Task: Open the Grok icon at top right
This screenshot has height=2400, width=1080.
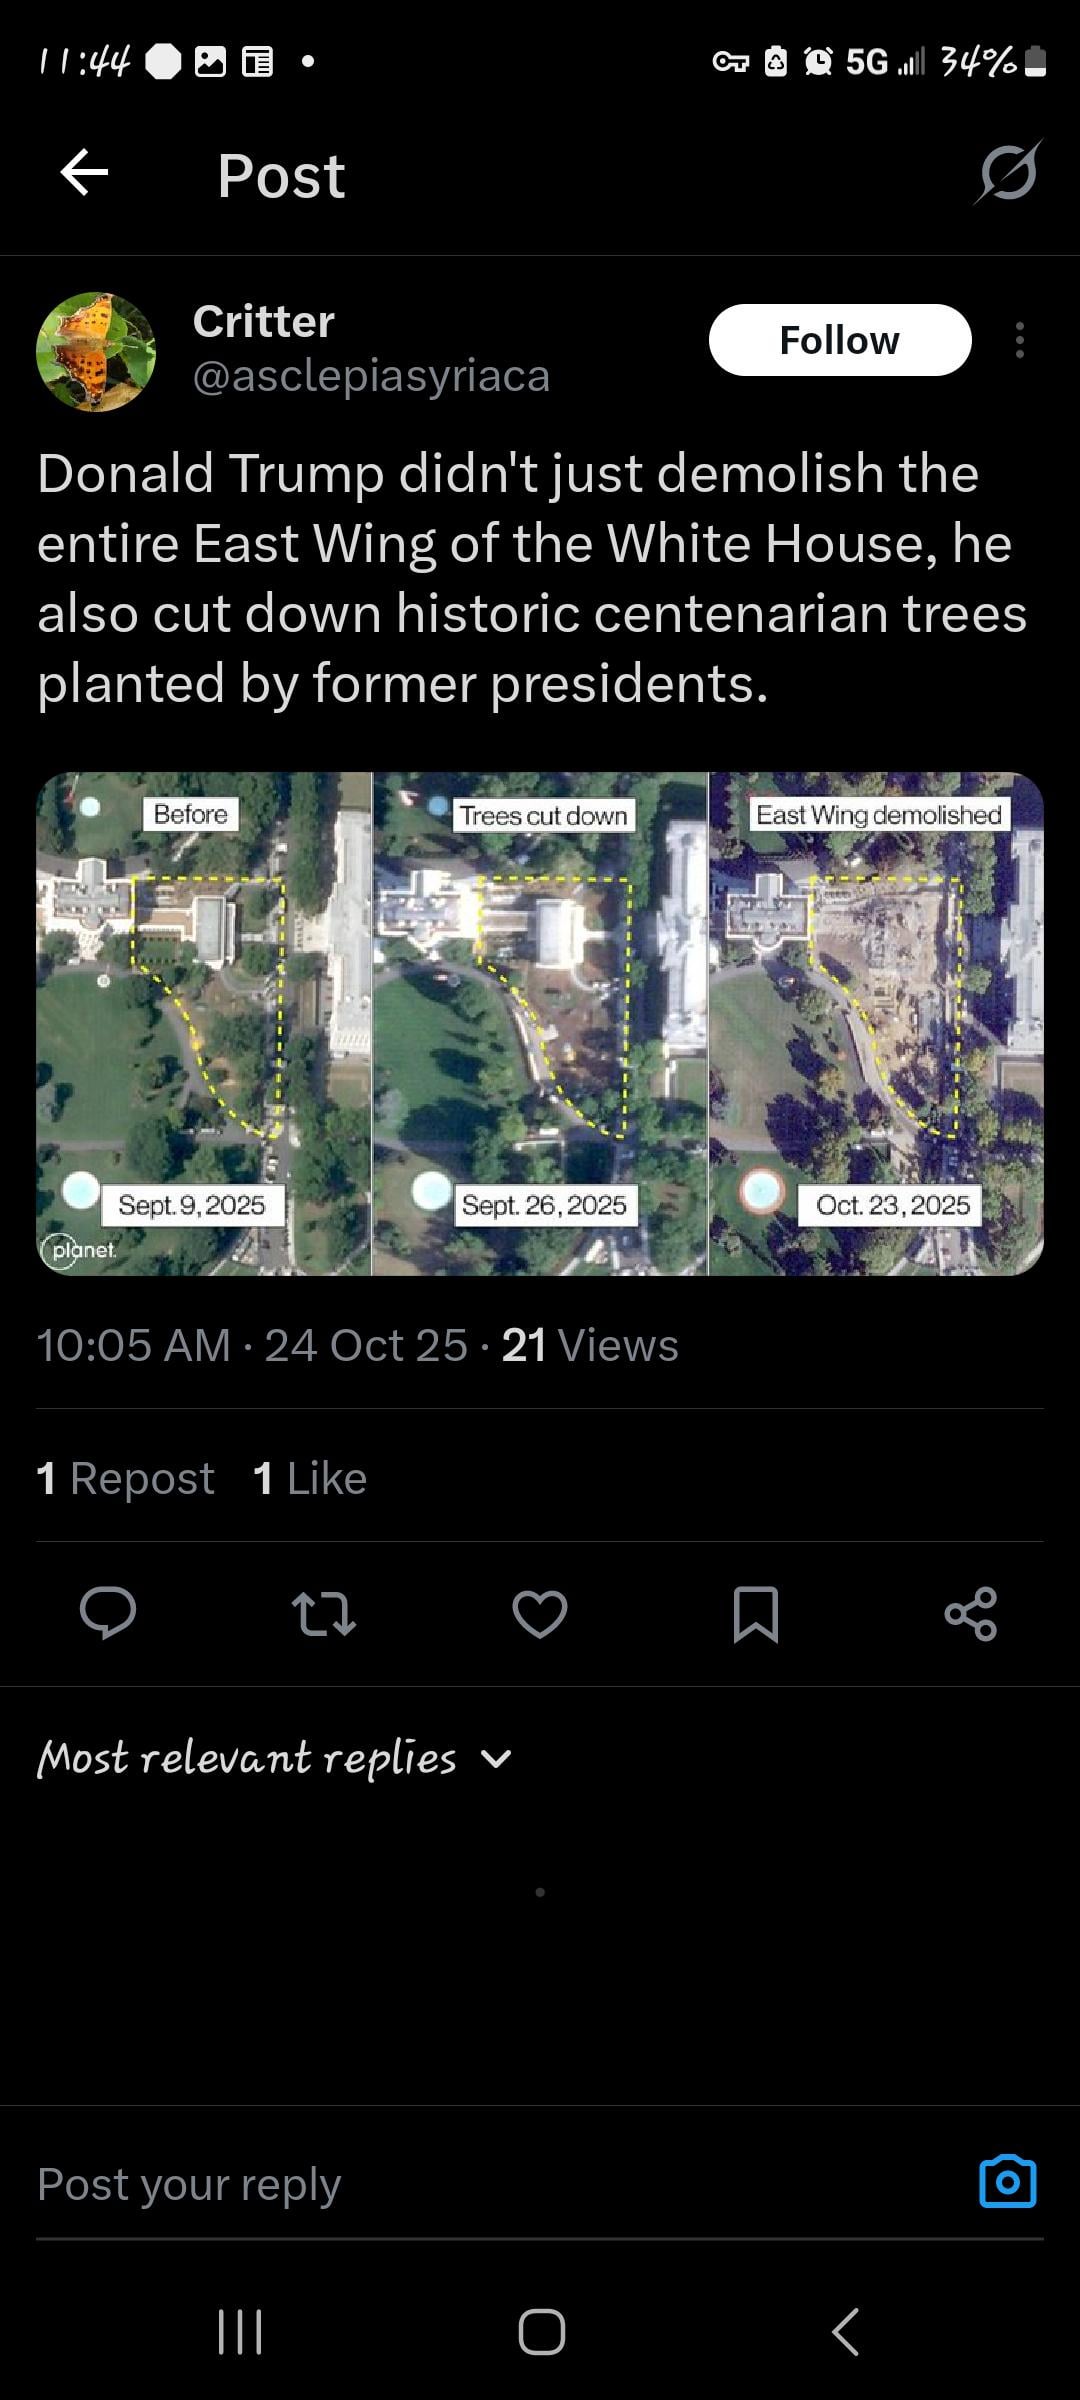Action: pyautogui.click(x=1008, y=173)
